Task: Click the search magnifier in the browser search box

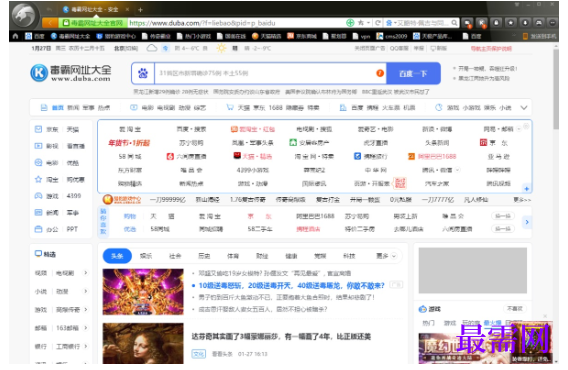Action: 454,23
